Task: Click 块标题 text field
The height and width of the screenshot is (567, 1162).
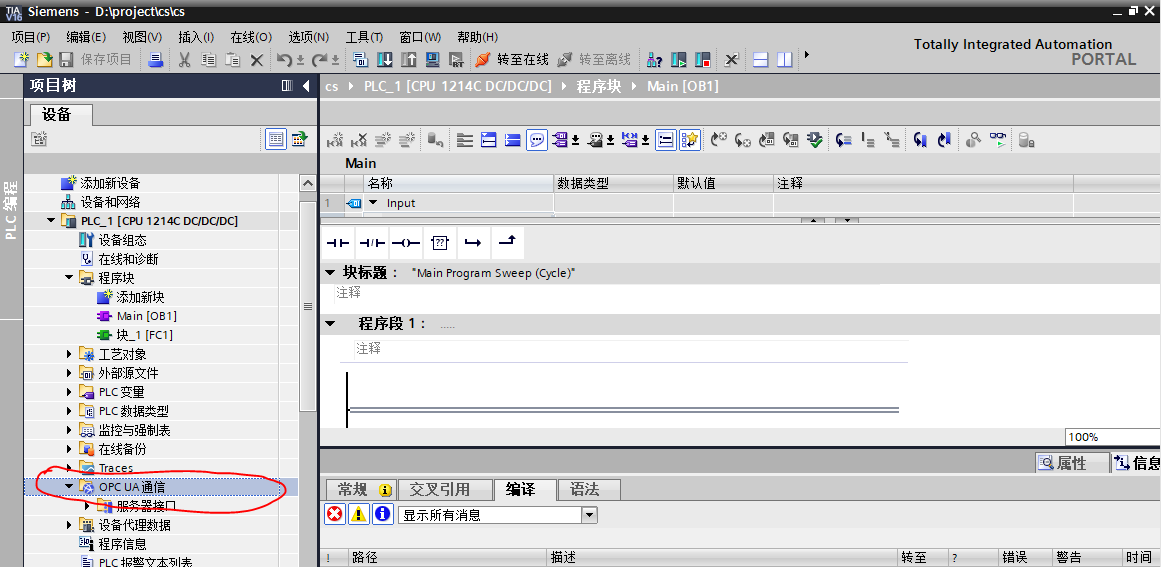Action: [x=493, y=273]
